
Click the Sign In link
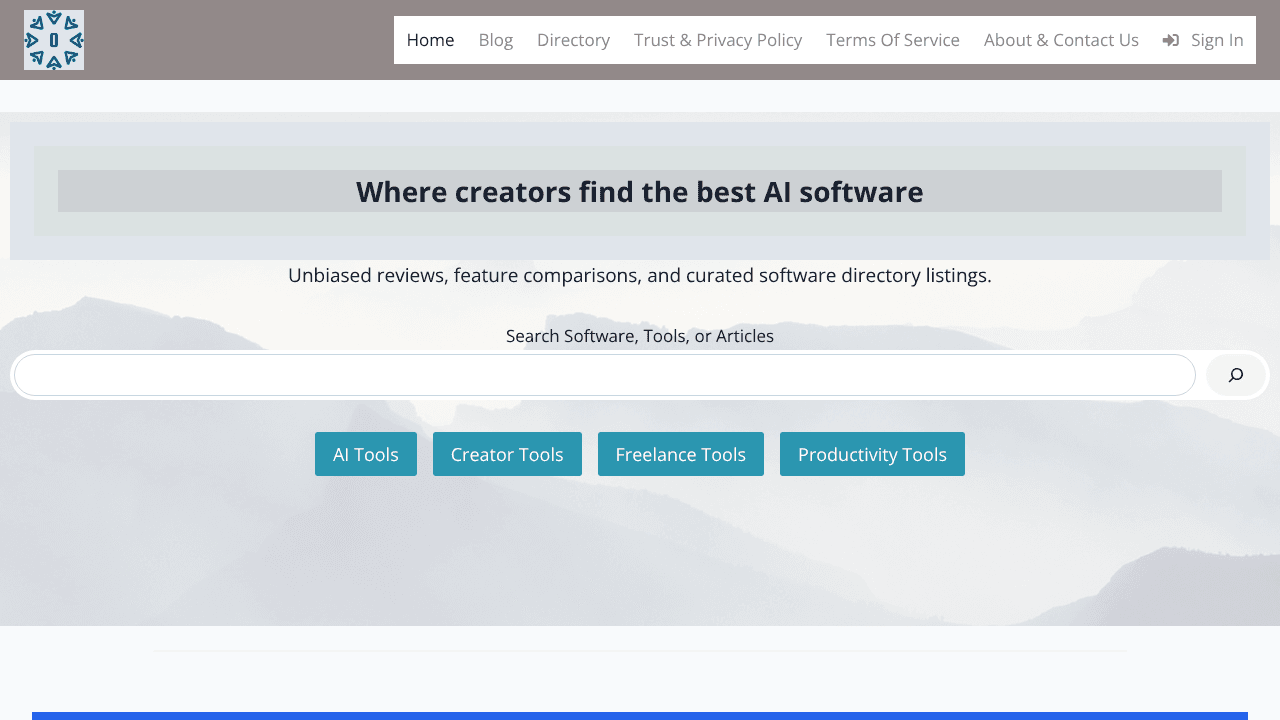pyautogui.click(x=1203, y=40)
